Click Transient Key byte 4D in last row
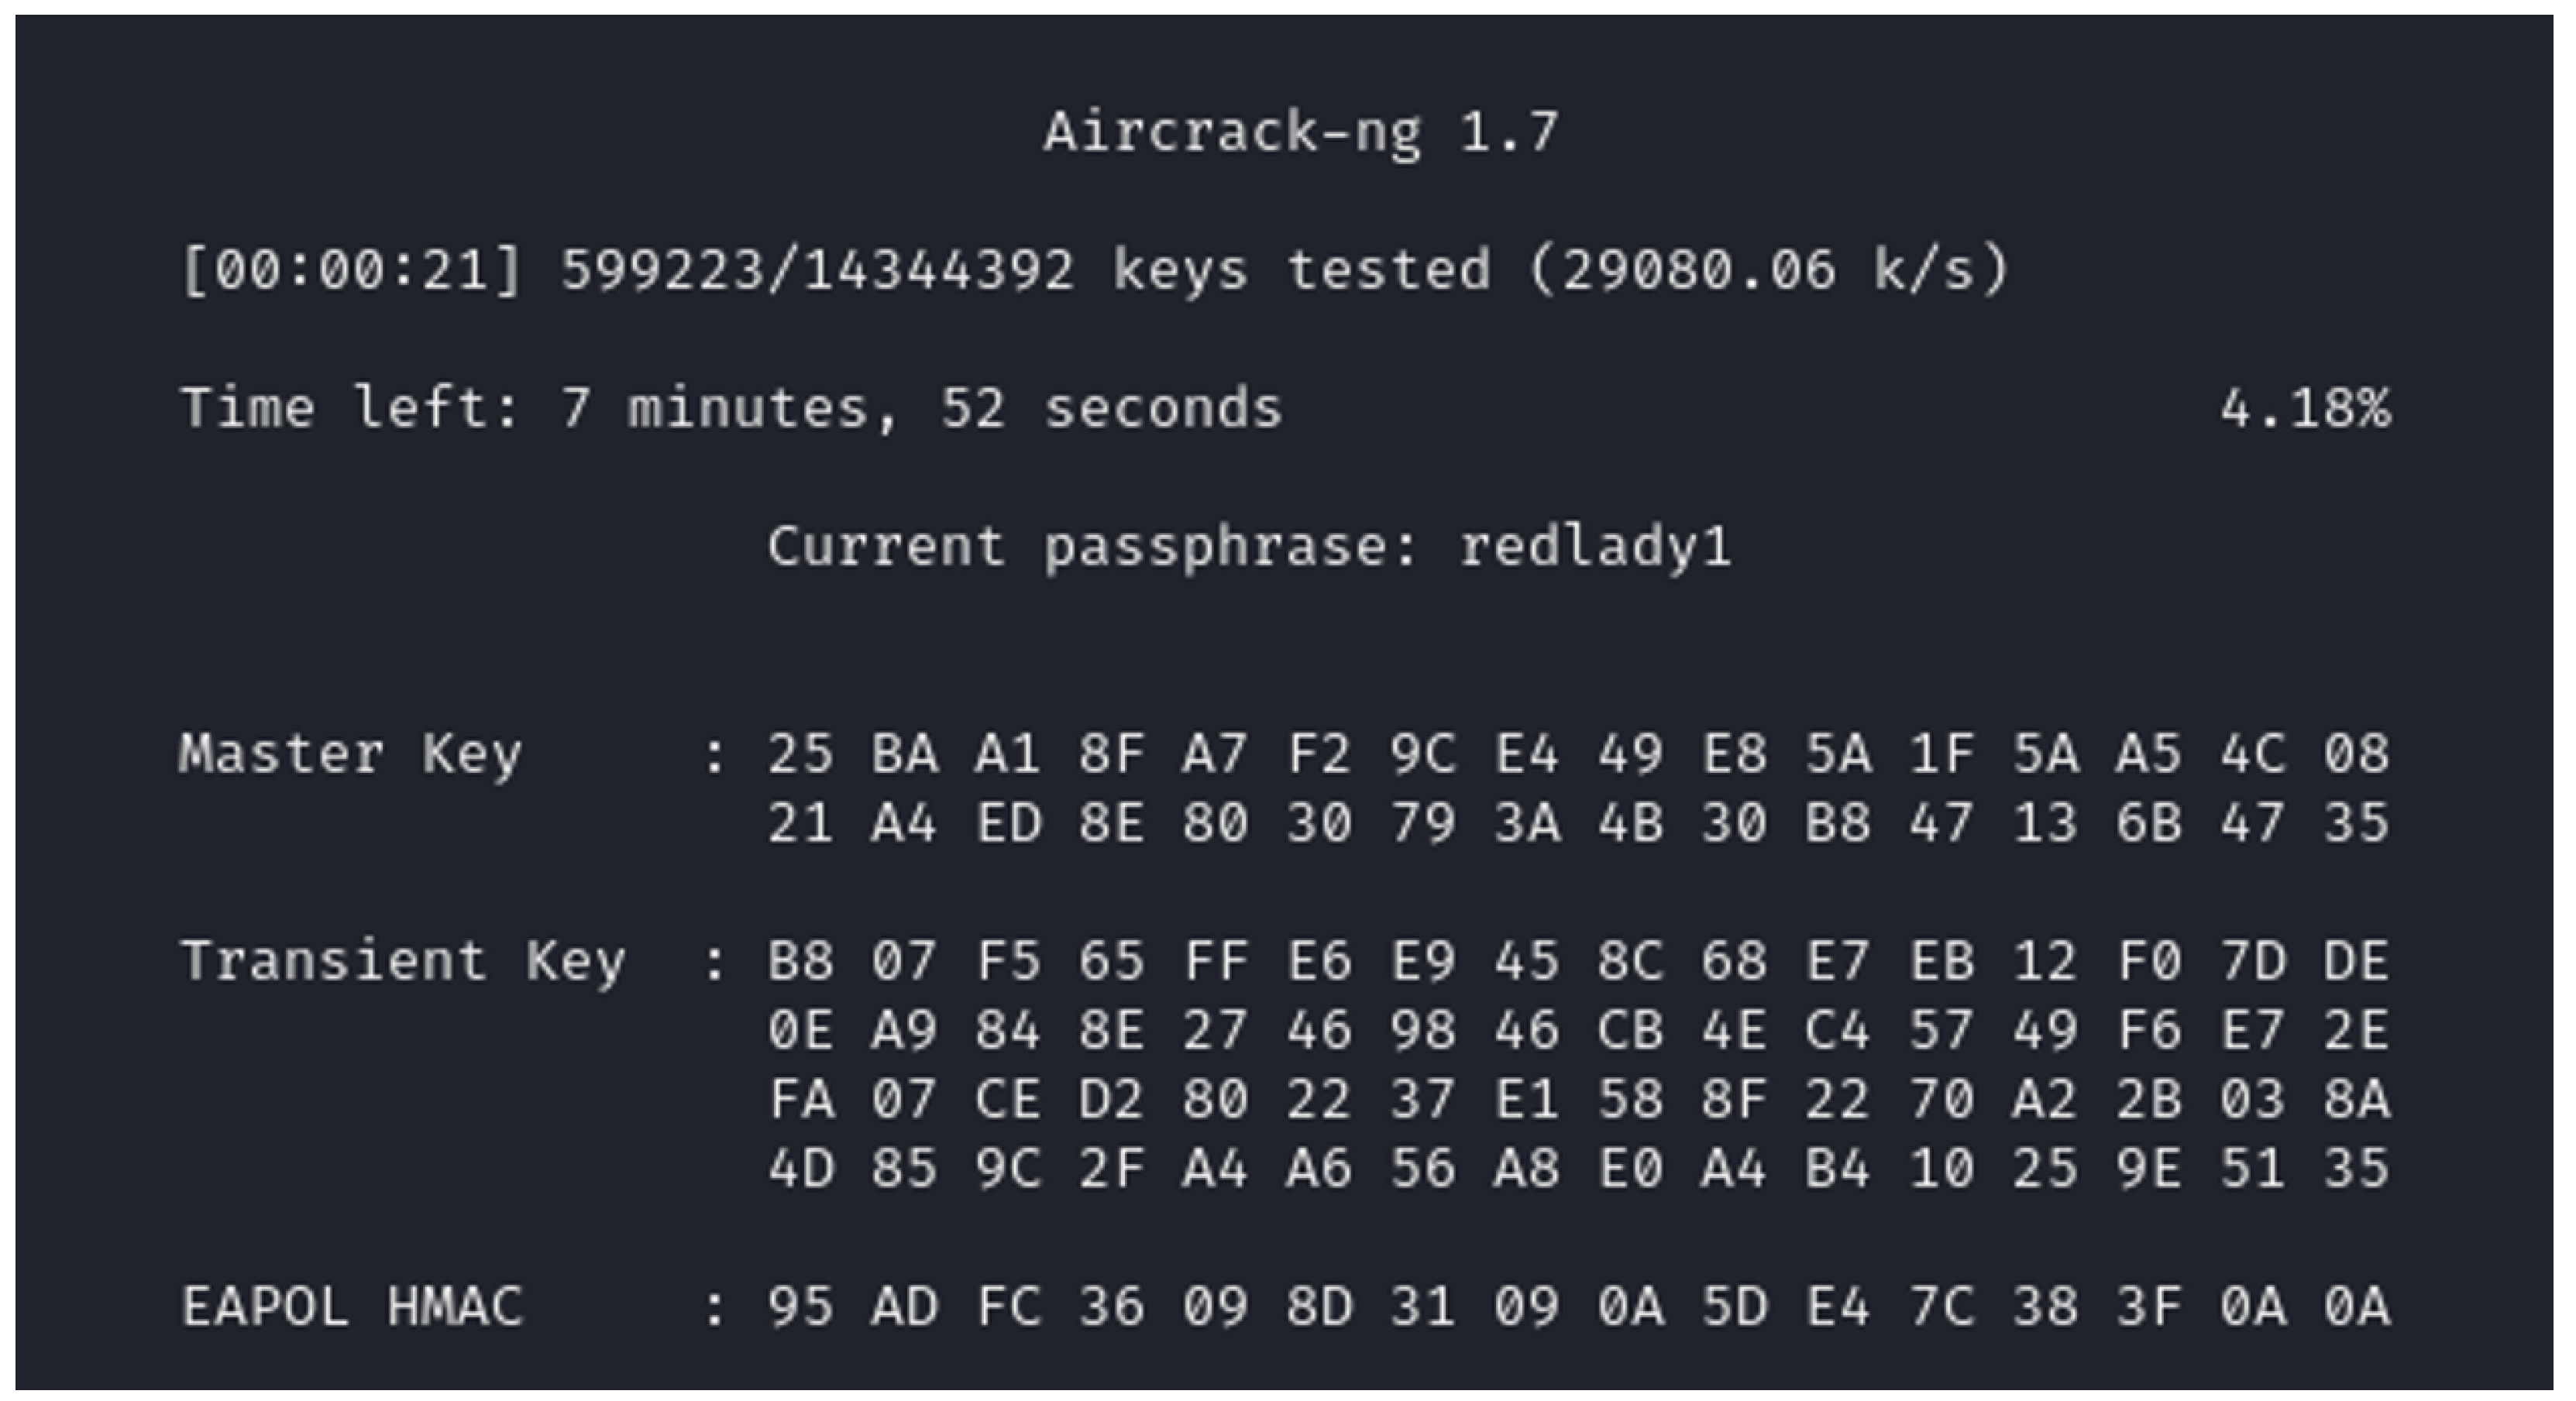The height and width of the screenshot is (1401, 2576). tap(800, 1168)
